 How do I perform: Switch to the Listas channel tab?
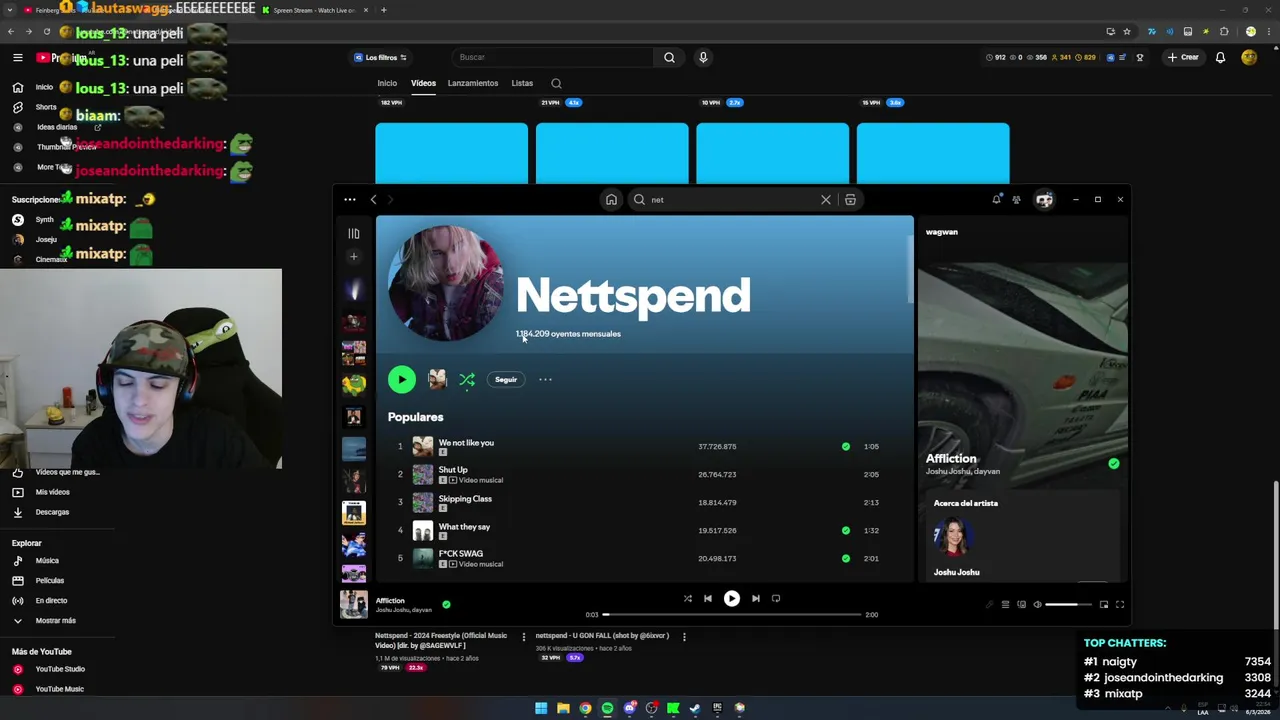[522, 83]
